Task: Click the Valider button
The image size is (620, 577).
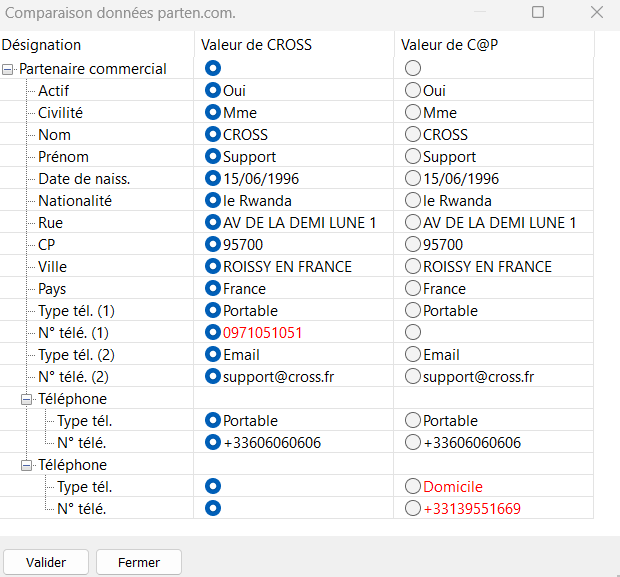Action: (46, 562)
